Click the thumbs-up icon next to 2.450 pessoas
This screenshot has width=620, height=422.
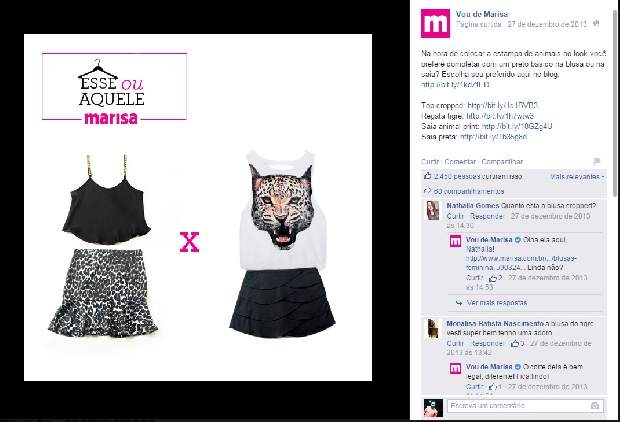427,176
